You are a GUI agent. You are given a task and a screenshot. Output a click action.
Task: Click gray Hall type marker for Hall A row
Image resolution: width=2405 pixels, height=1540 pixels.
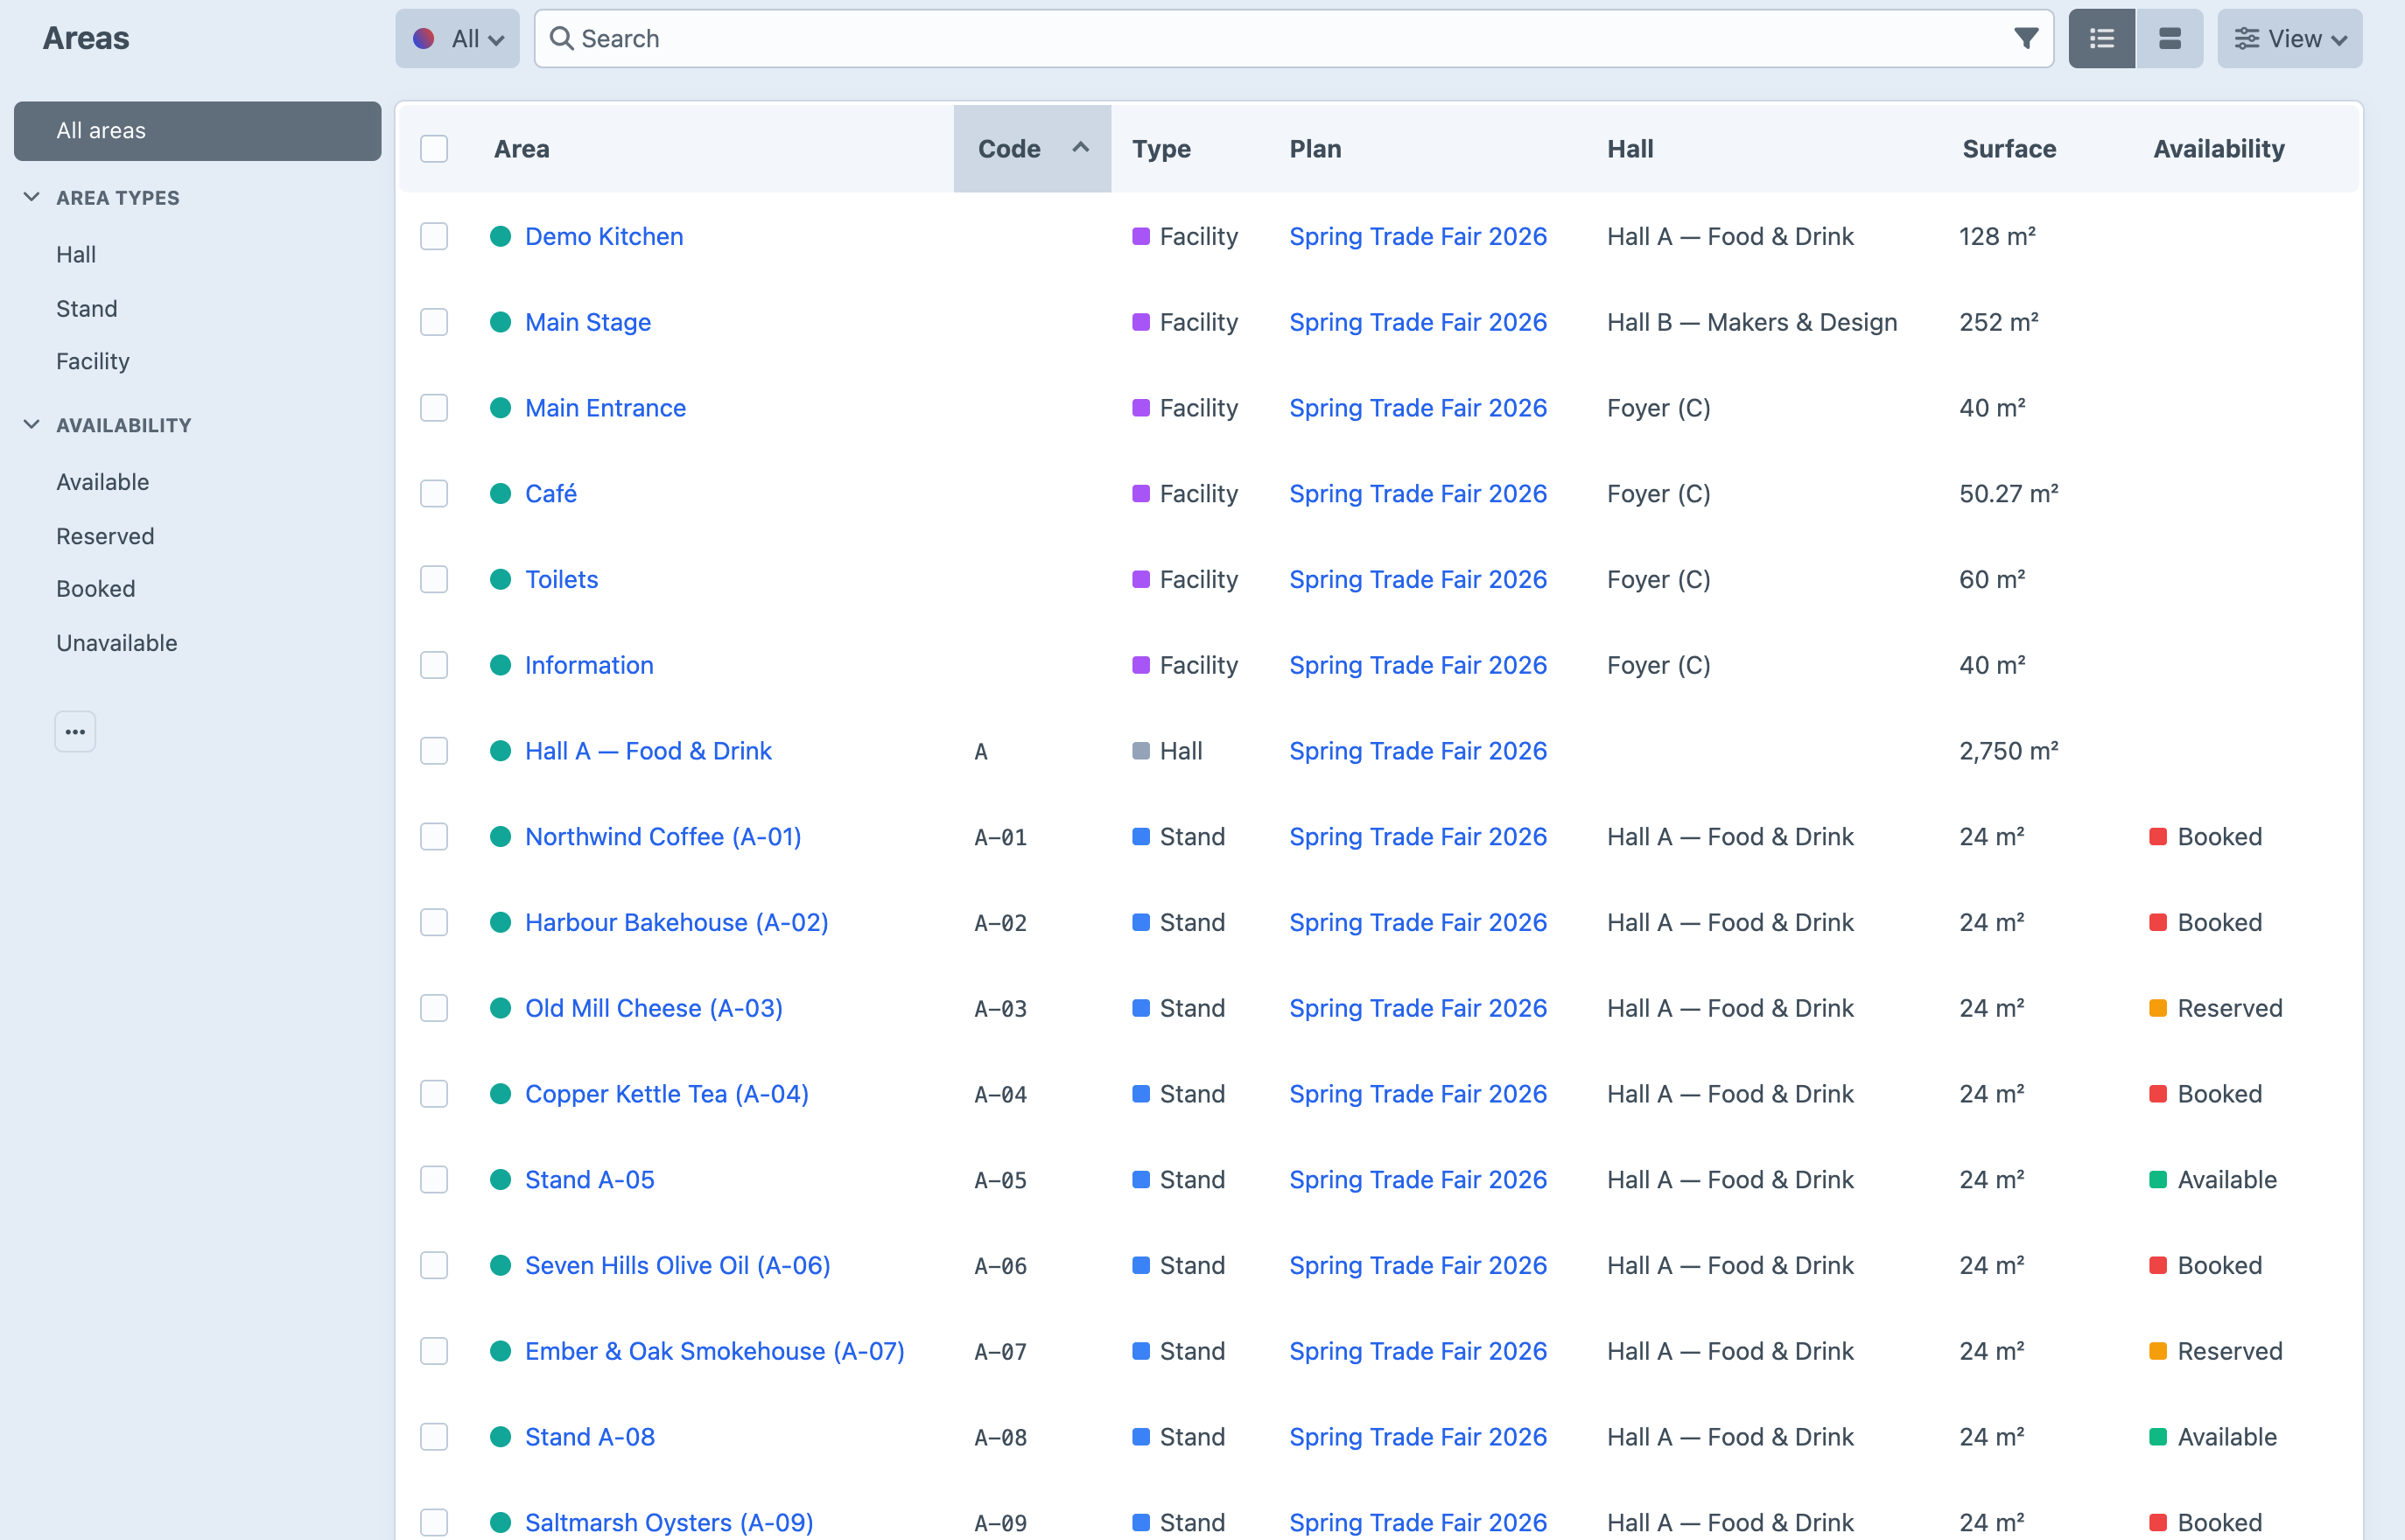(1140, 751)
